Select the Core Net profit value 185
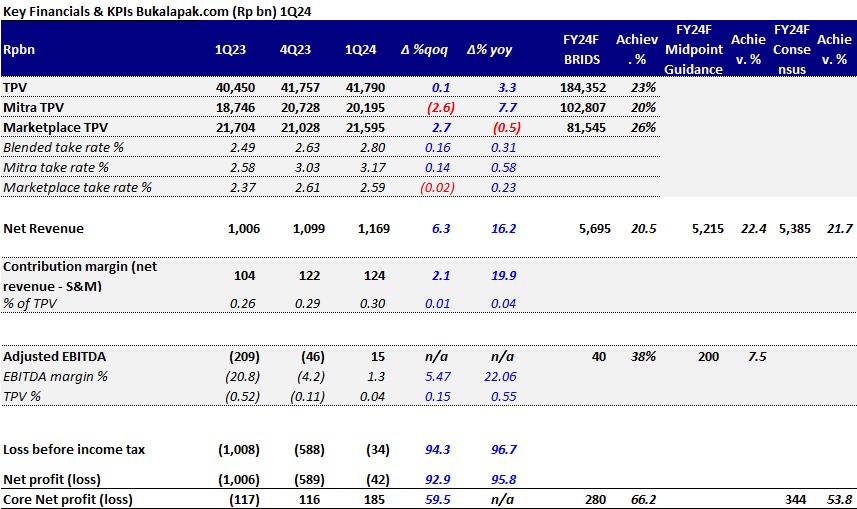This screenshot has width=857, height=509. [374, 500]
